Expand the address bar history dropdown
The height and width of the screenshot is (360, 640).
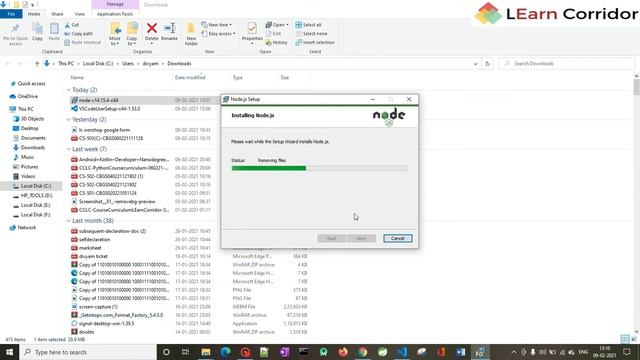point(475,64)
